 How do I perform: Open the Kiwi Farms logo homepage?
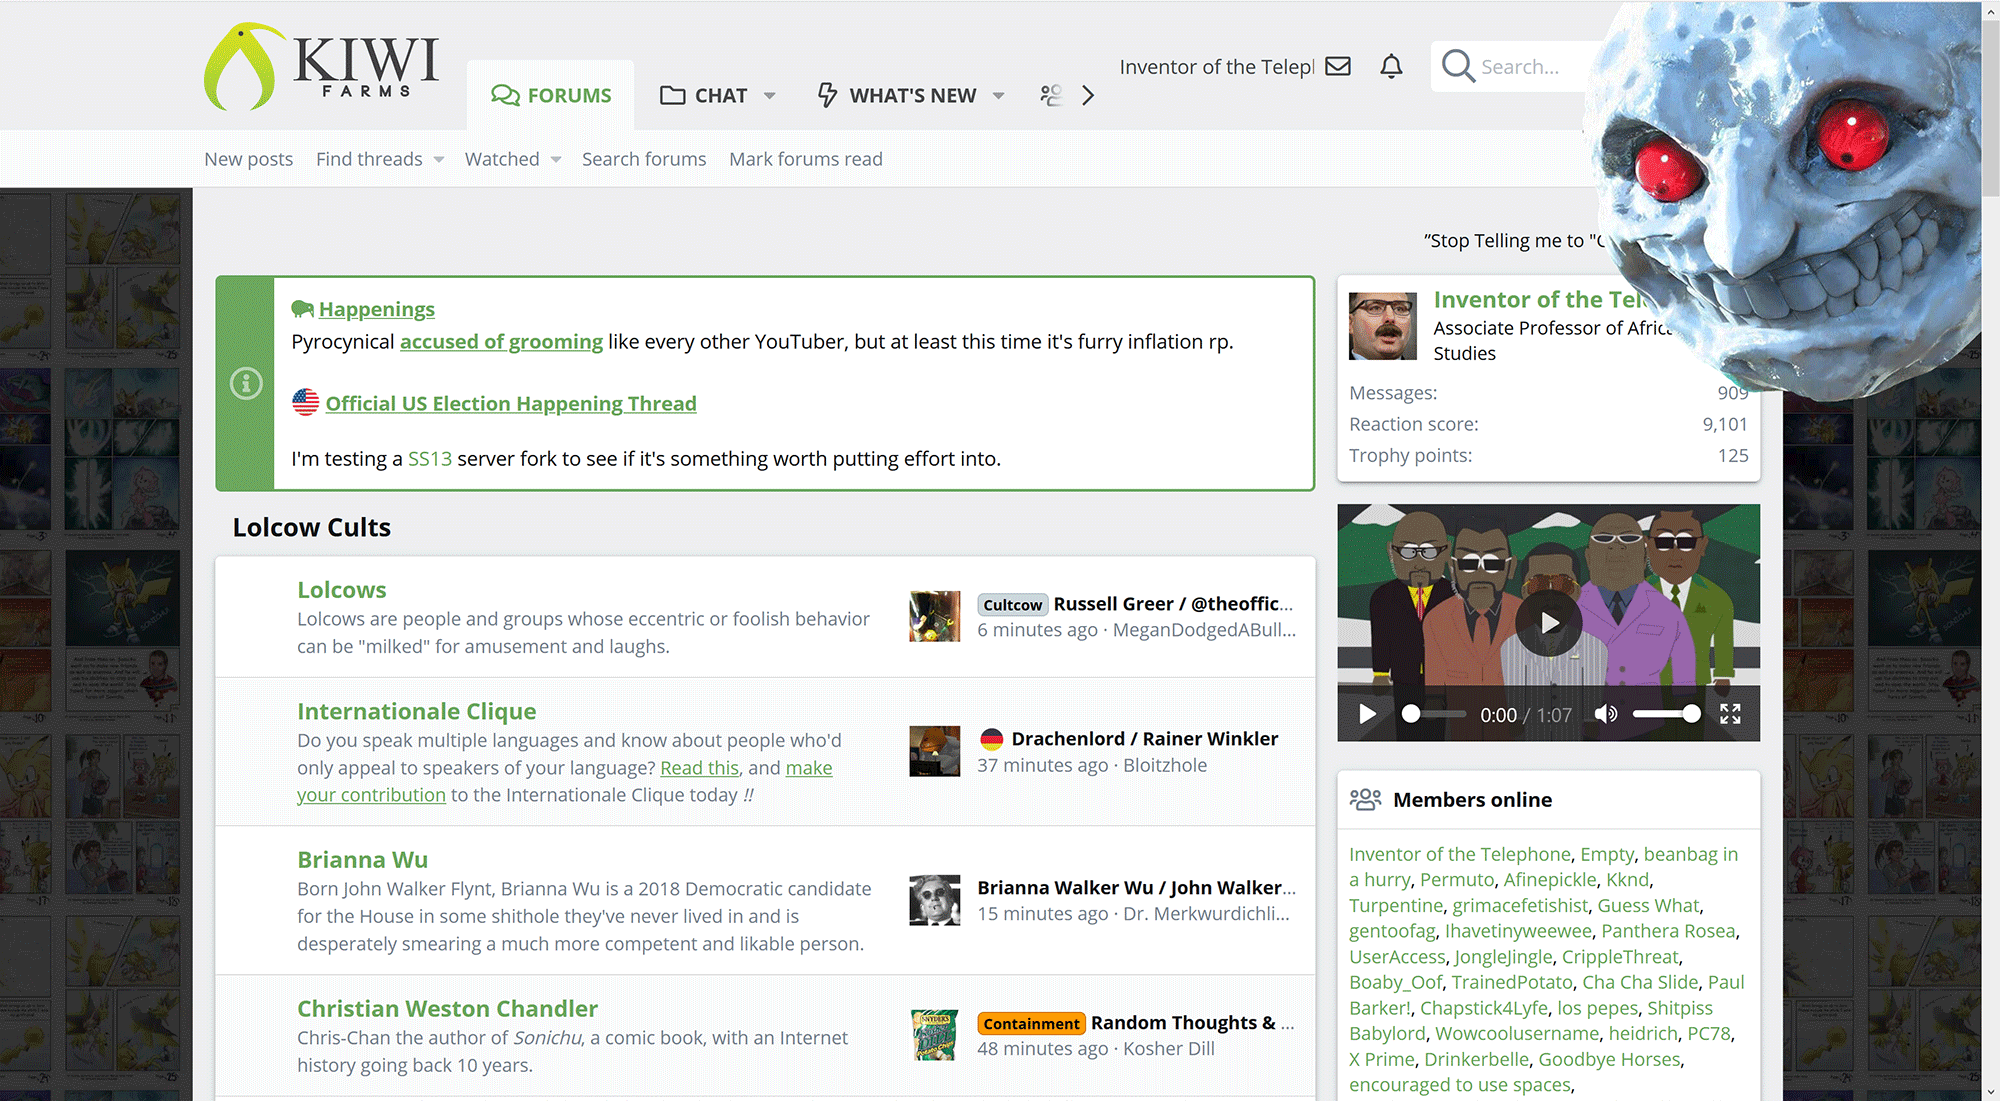(x=321, y=66)
